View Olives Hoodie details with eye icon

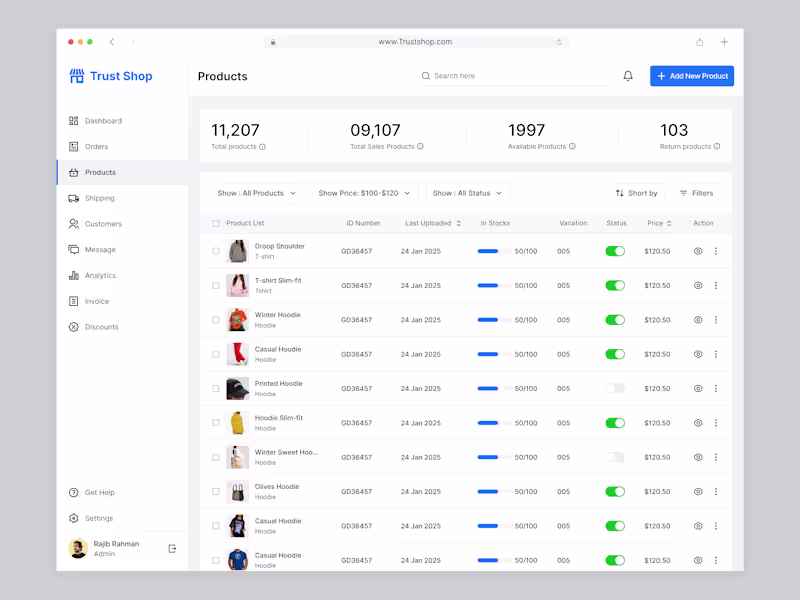click(x=698, y=491)
